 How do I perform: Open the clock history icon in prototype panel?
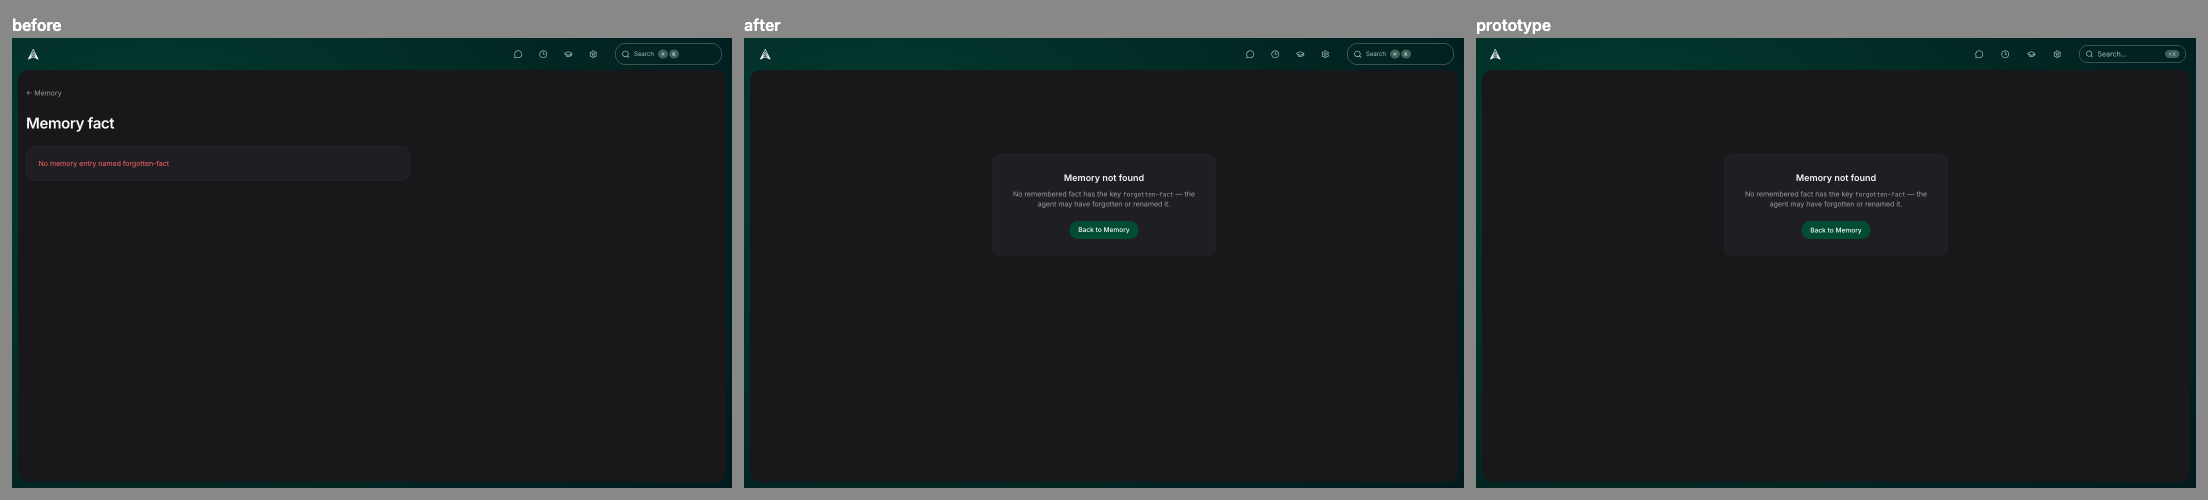(2005, 54)
